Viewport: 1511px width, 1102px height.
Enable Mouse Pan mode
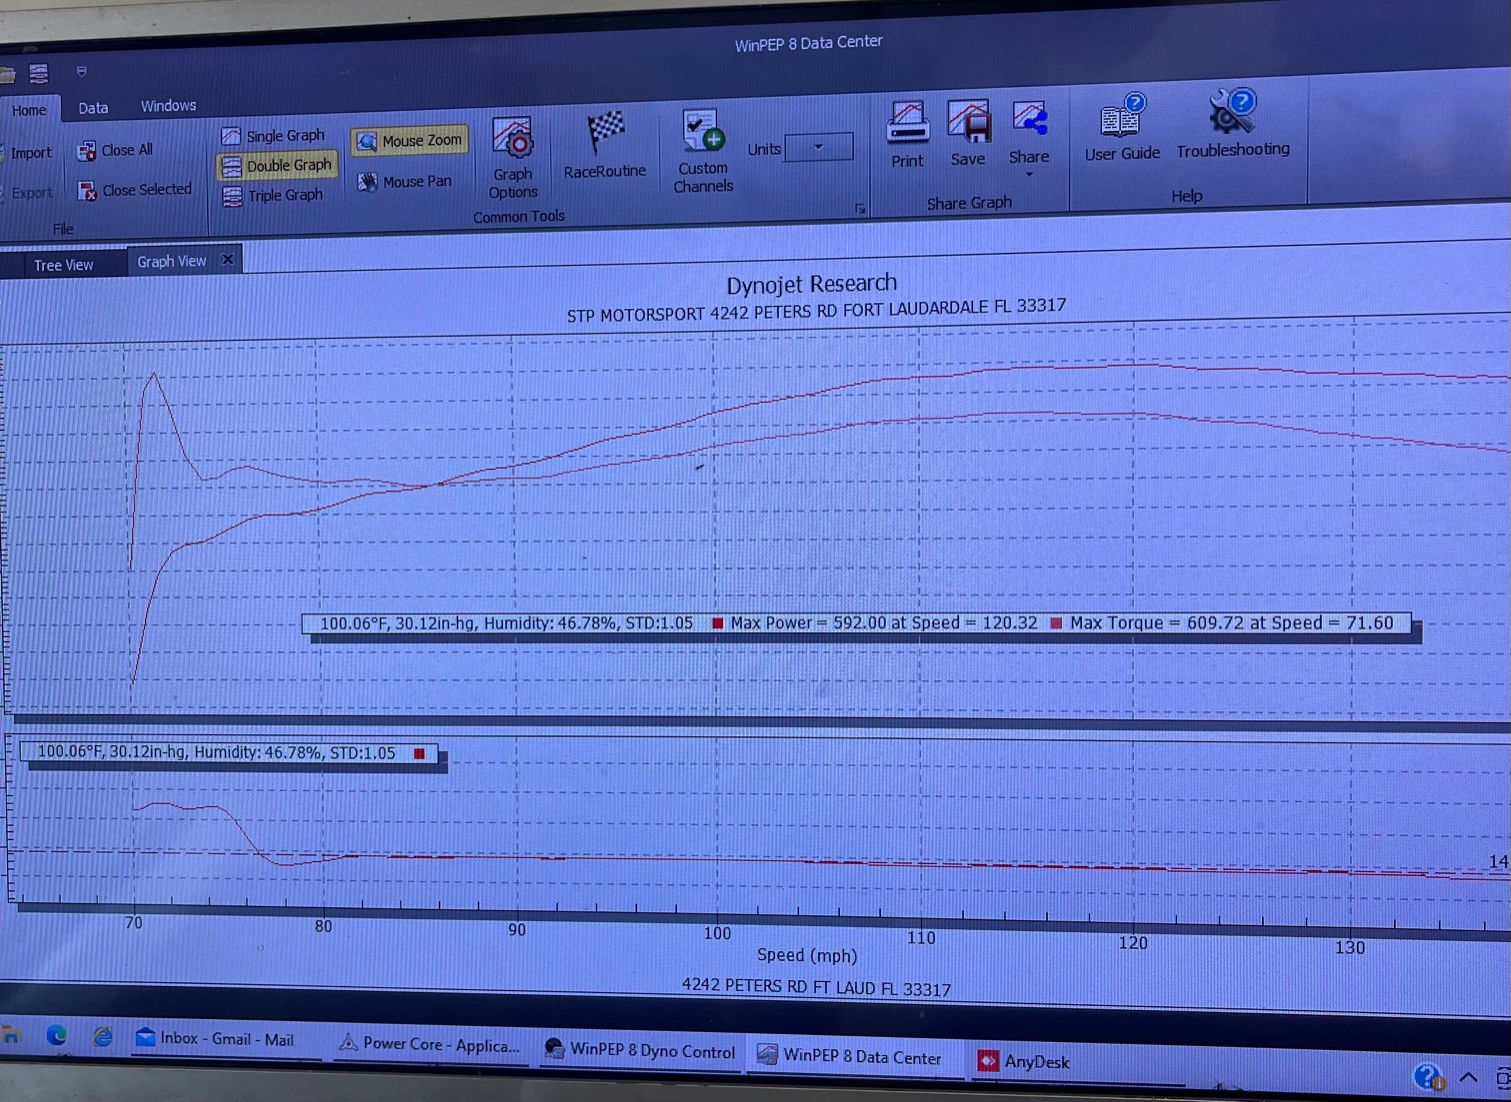(x=405, y=181)
